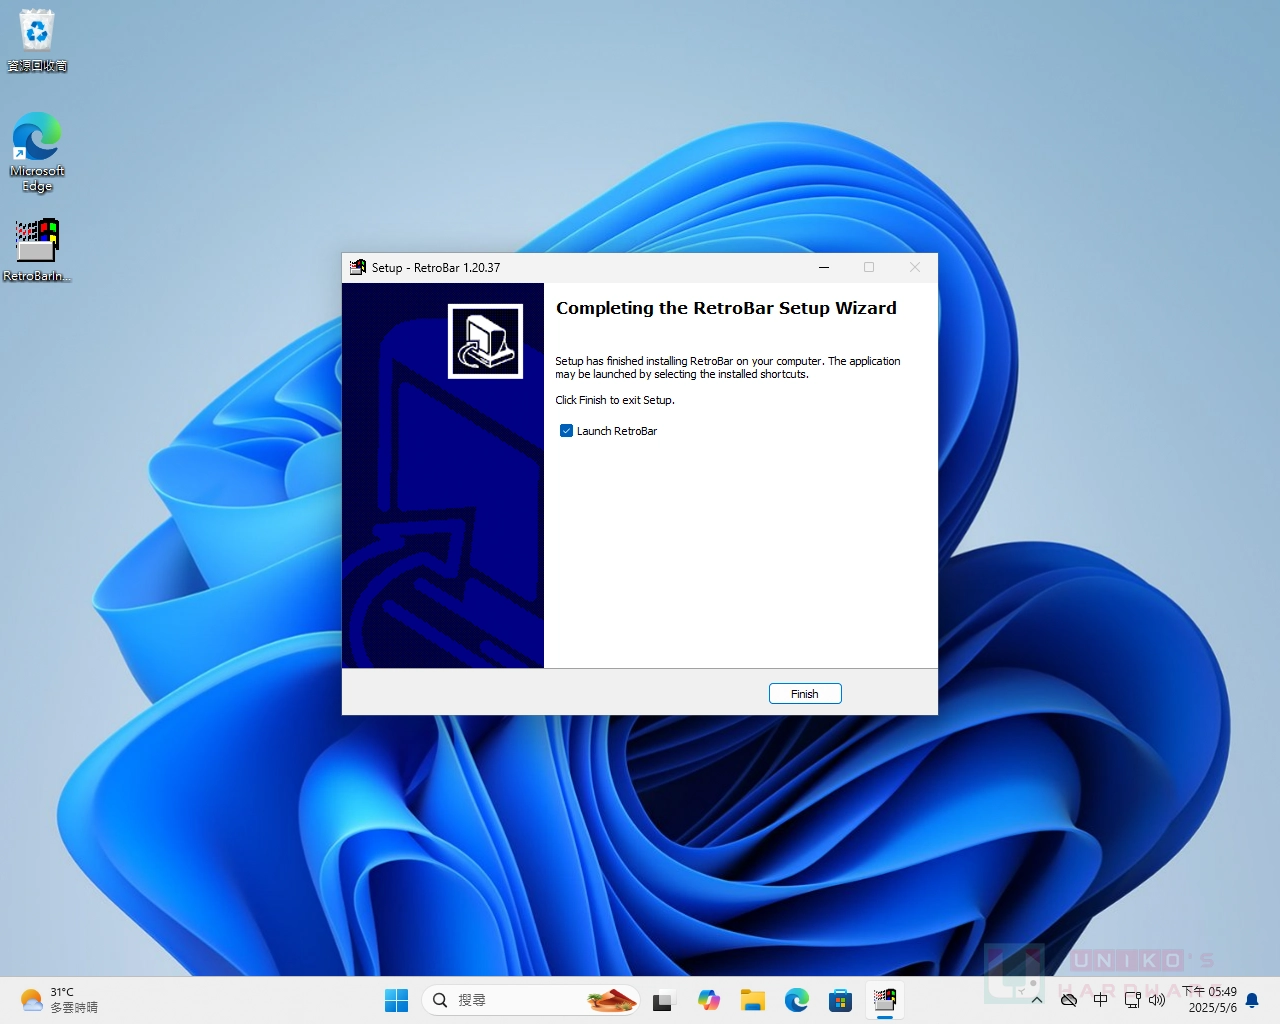Click the search highlight image in taskbar
The width and height of the screenshot is (1280, 1024).
pos(612,1000)
